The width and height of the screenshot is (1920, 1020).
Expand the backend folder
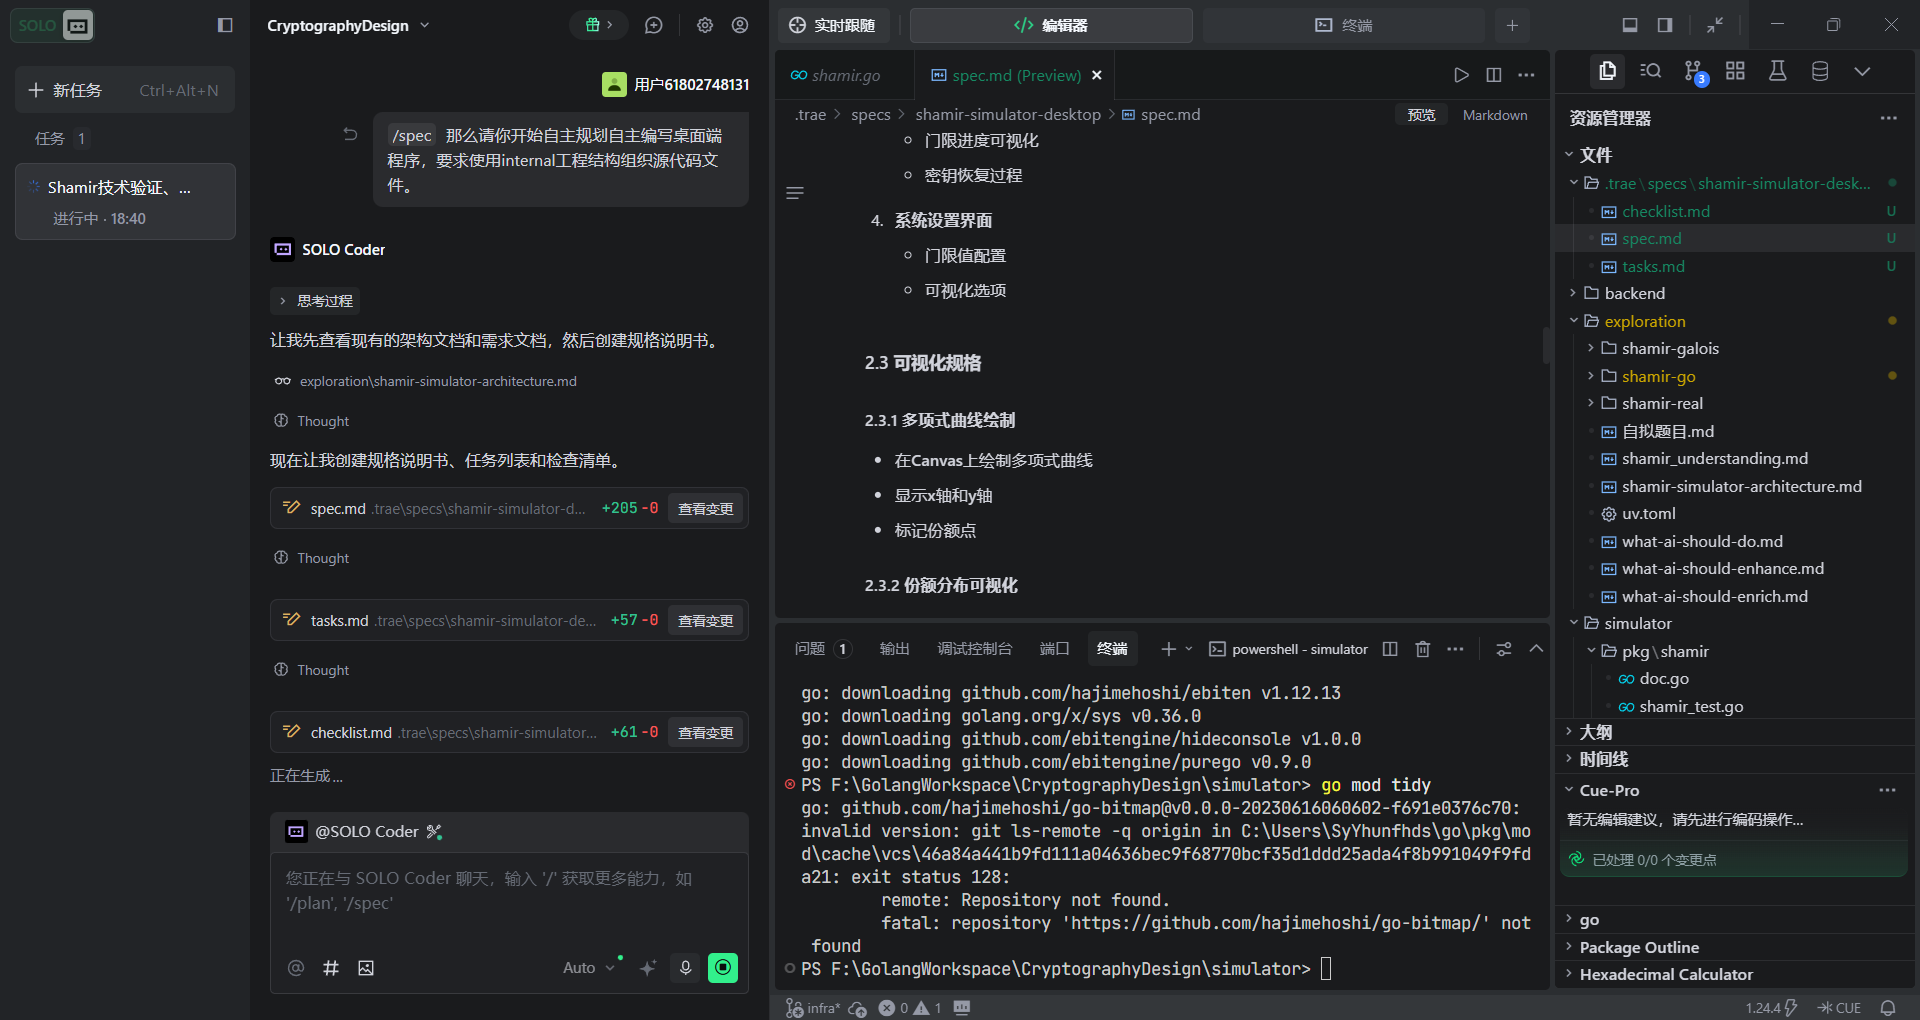coord(1634,293)
